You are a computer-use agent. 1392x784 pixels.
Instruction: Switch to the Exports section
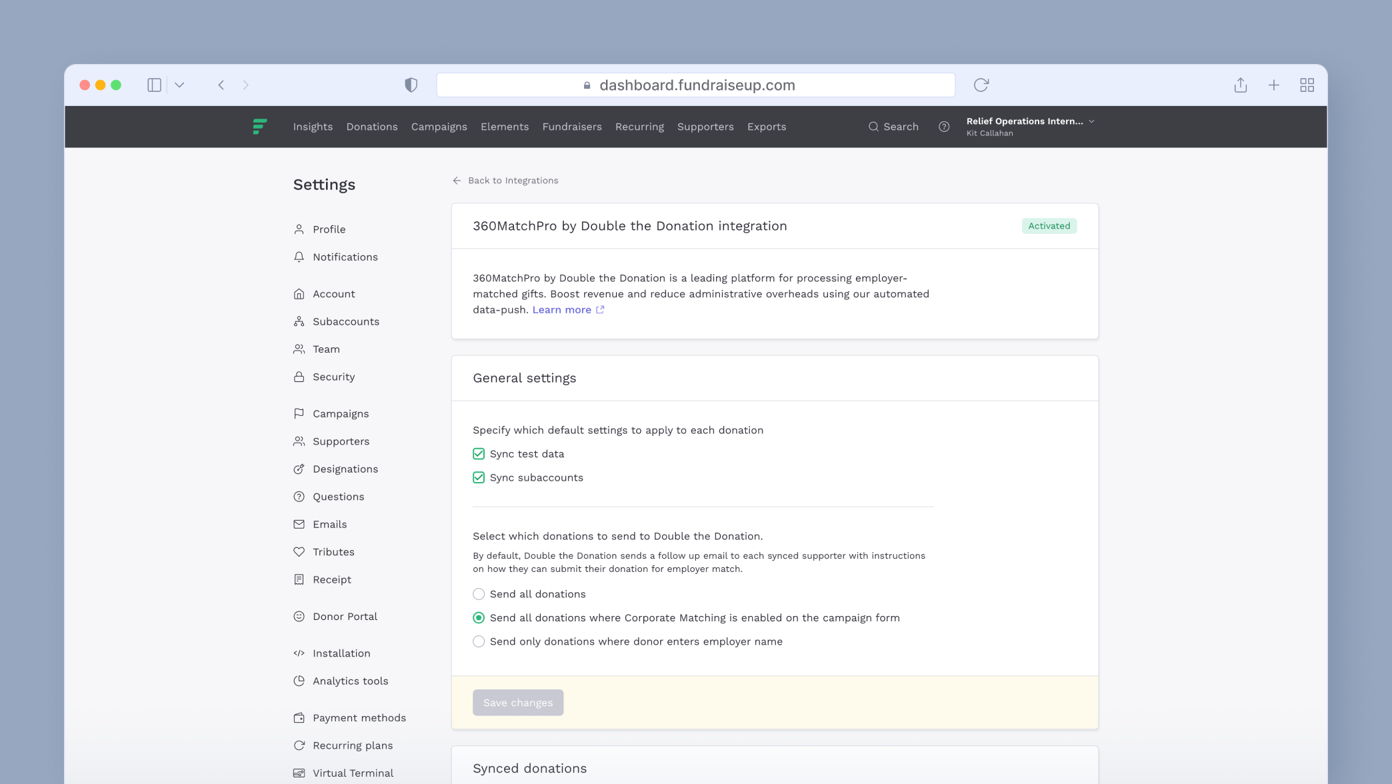pos(766,126)
